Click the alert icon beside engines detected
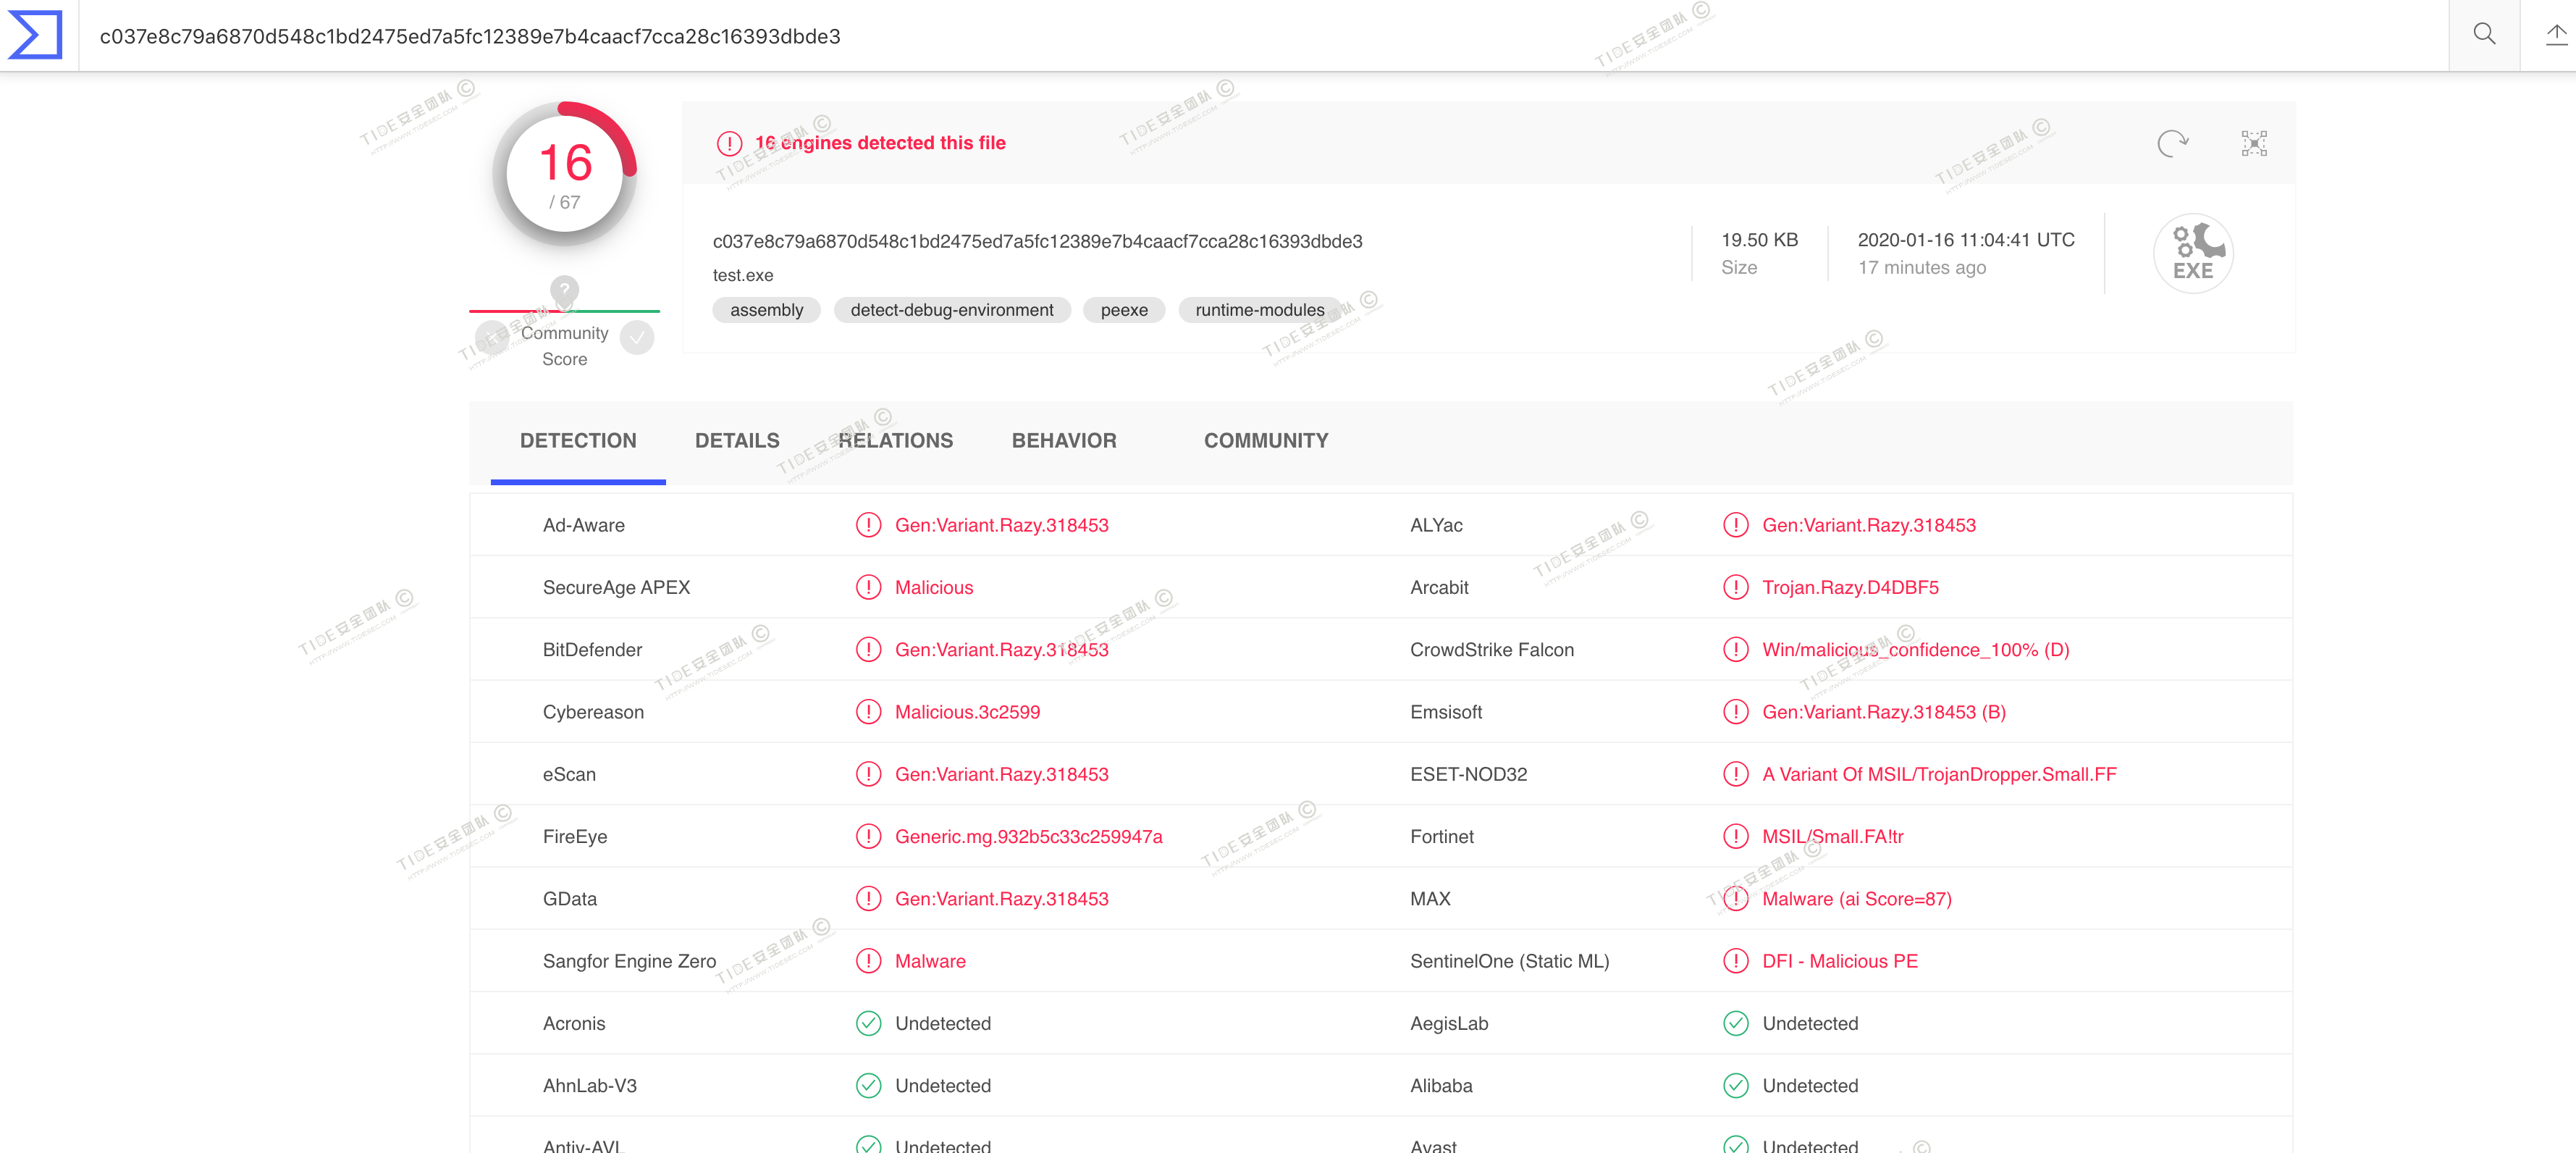 click(729, 143)
